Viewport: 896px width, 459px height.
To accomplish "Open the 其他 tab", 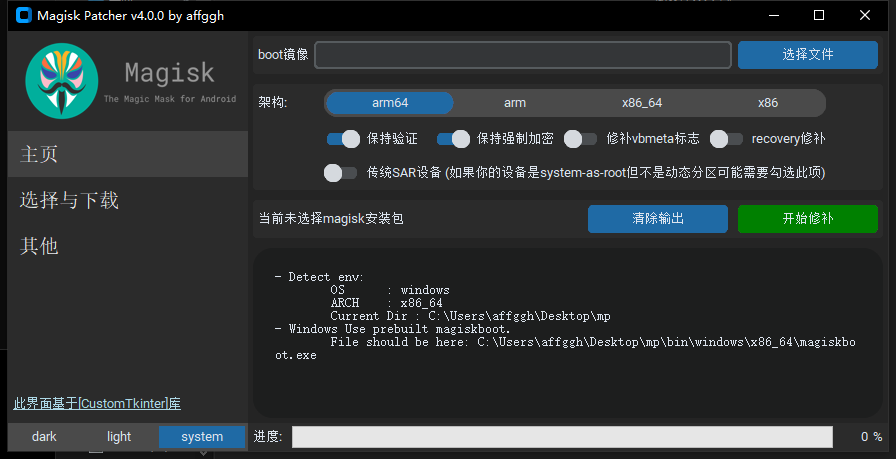I will click(128, 246).
